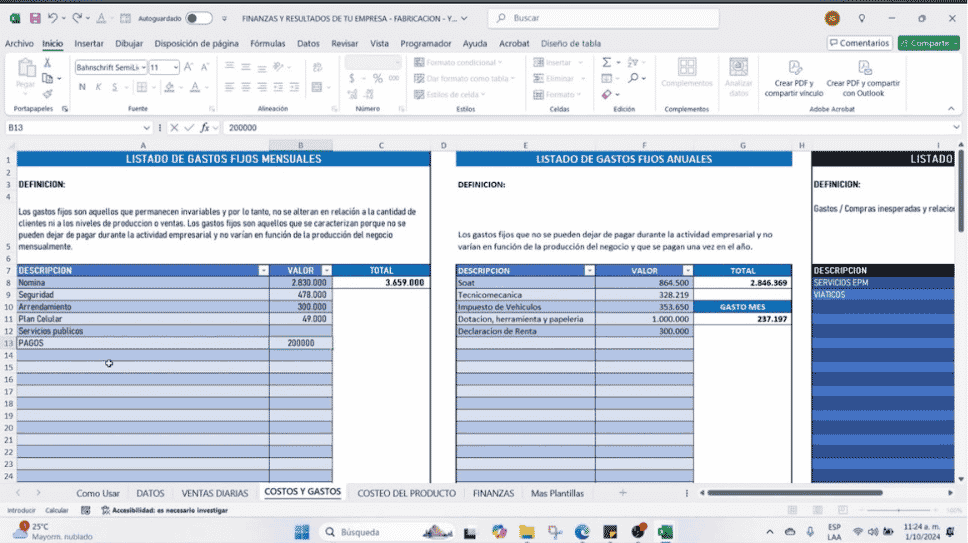Click the decrease font size icon

[205, 67]
